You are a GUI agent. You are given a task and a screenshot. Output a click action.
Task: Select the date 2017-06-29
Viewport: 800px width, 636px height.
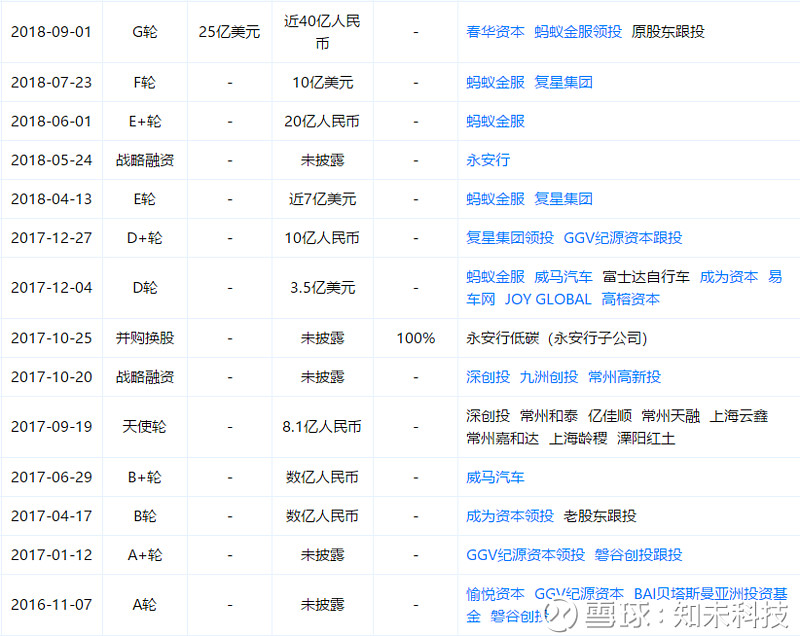pos(51,477)
